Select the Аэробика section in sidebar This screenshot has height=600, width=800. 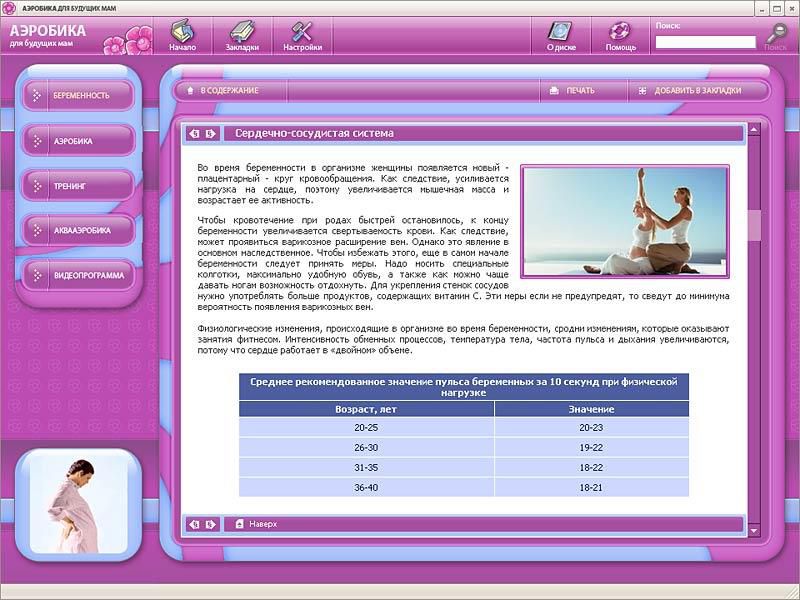(x=78, y=141)
